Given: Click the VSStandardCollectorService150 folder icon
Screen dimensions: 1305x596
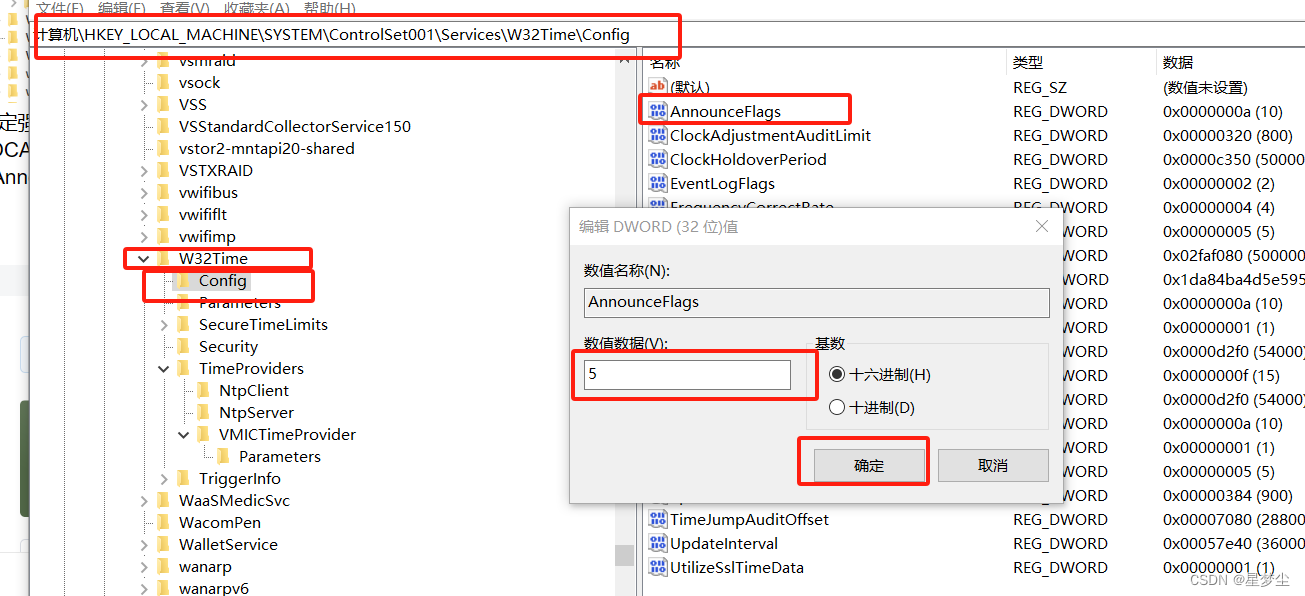Looking at the screenshot, I should coord(163,126).
